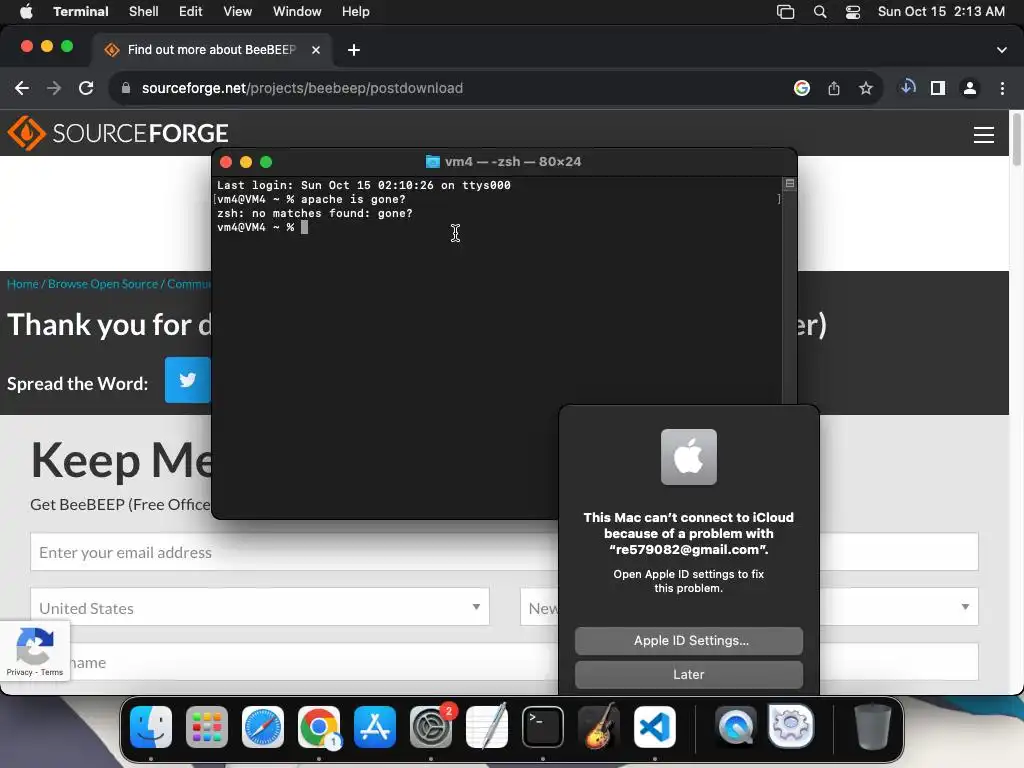The height and width of the screenshot is (768, 1024).
Task: Expand the Chrome tab search chevron
Action: coord(1001,50)
